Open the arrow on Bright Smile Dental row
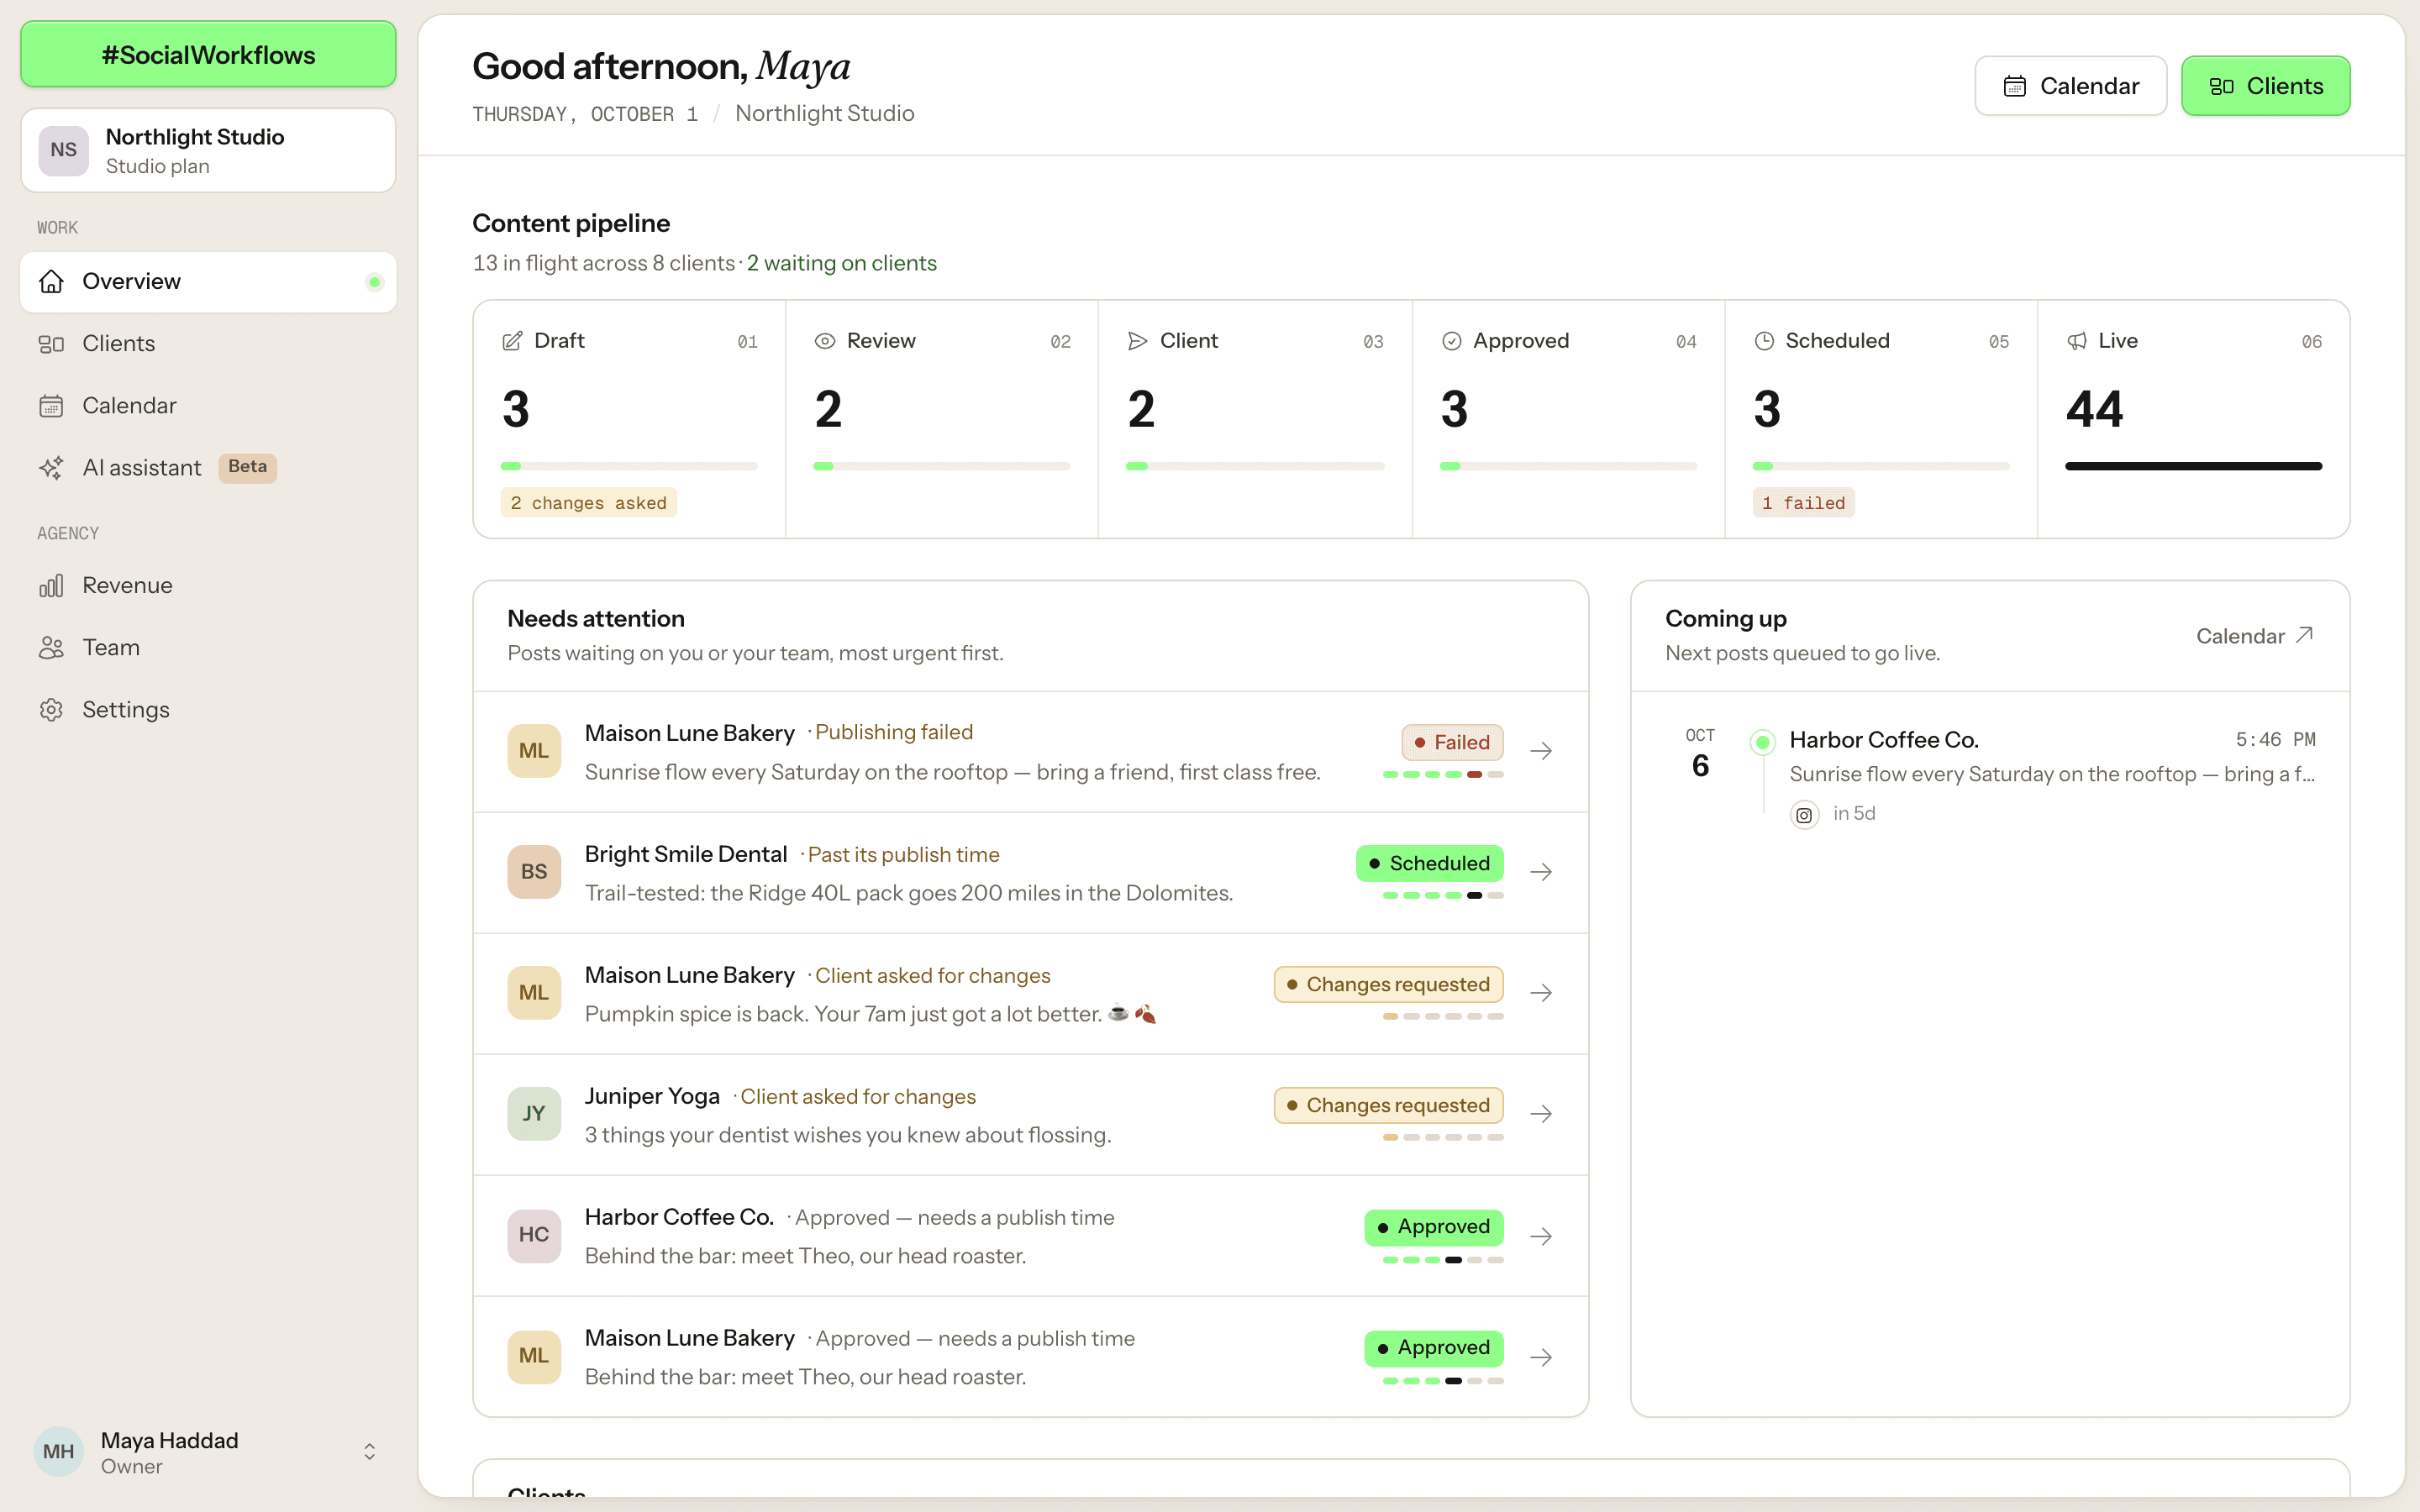2420x1512 pixels. pos(1541,872)
